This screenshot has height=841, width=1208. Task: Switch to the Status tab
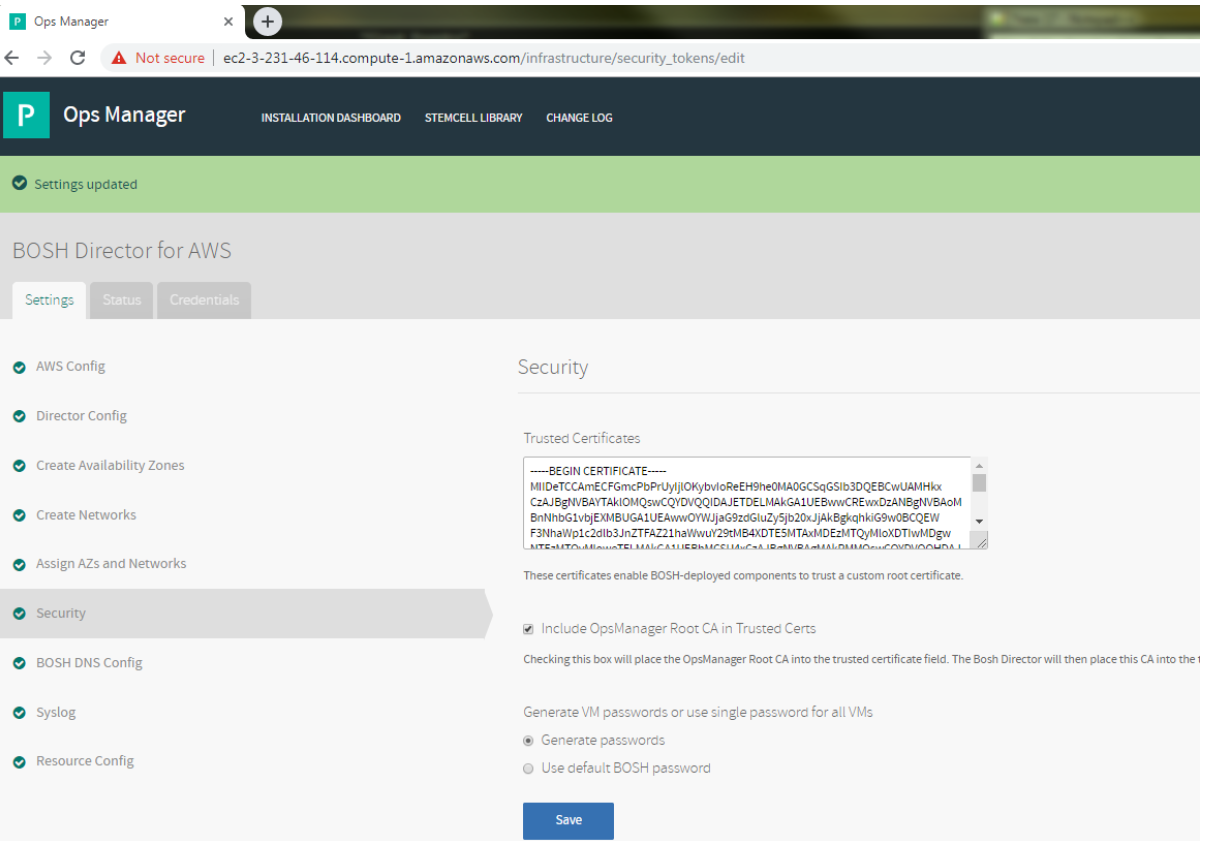[121, 300]
